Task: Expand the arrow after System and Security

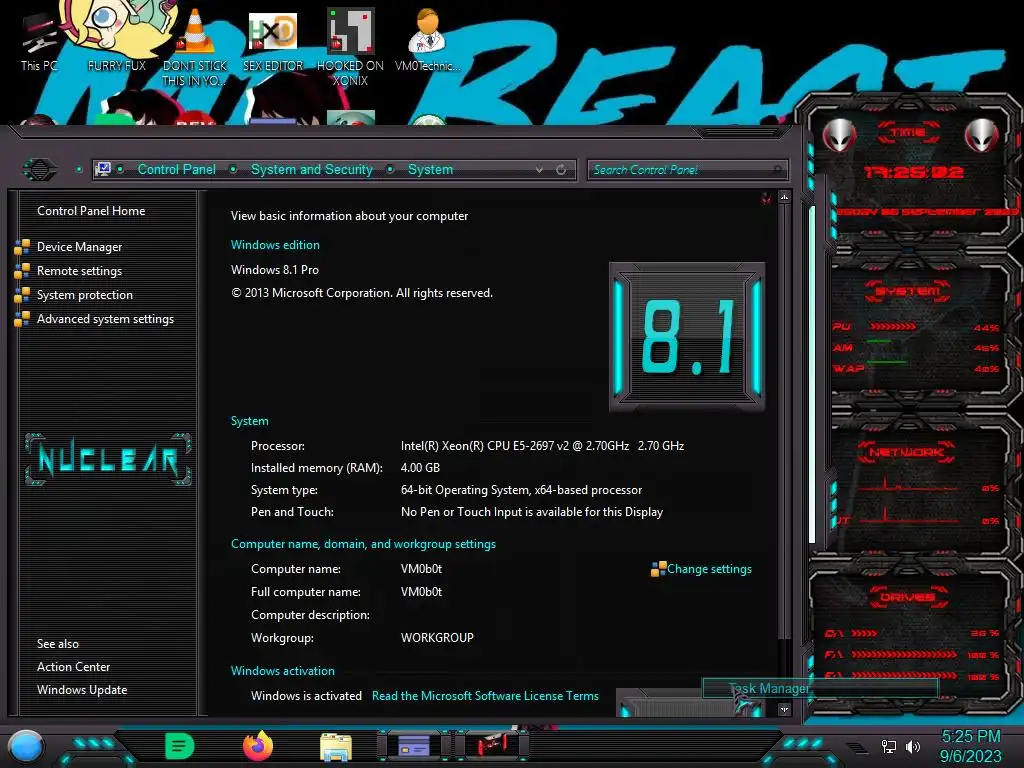Action: (x=390, y=169)
